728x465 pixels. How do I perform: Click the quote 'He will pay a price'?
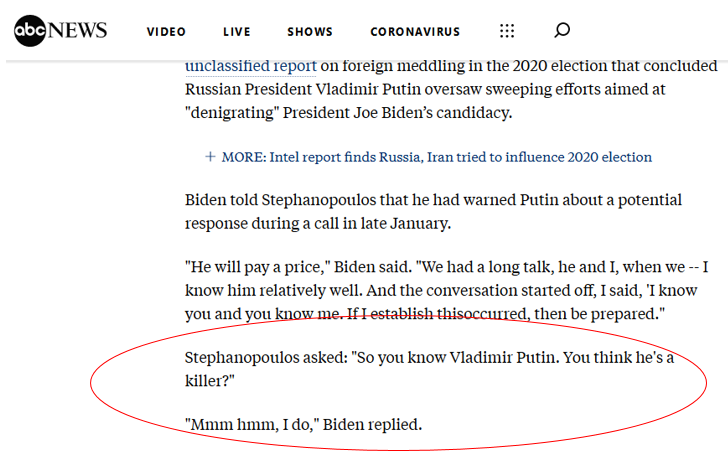[x=257, y=267]
